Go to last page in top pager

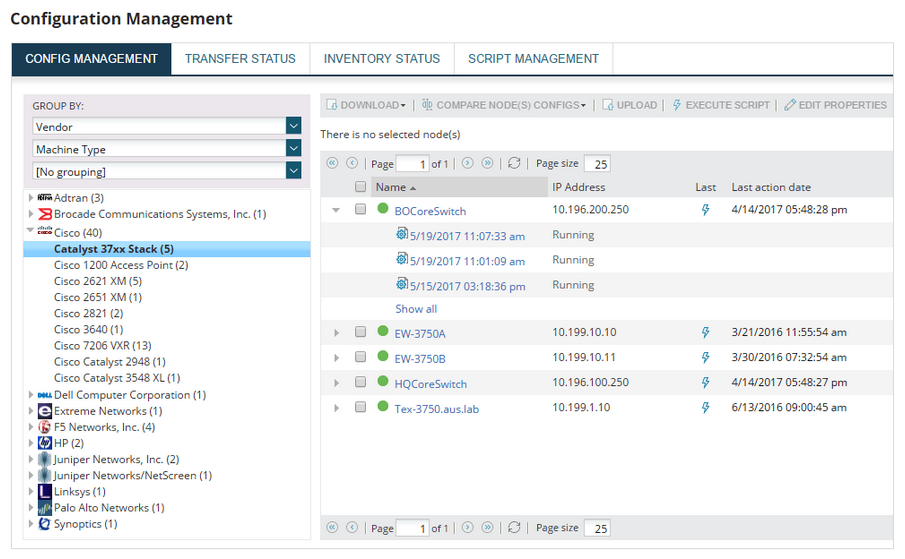click(x=488, y=163)
